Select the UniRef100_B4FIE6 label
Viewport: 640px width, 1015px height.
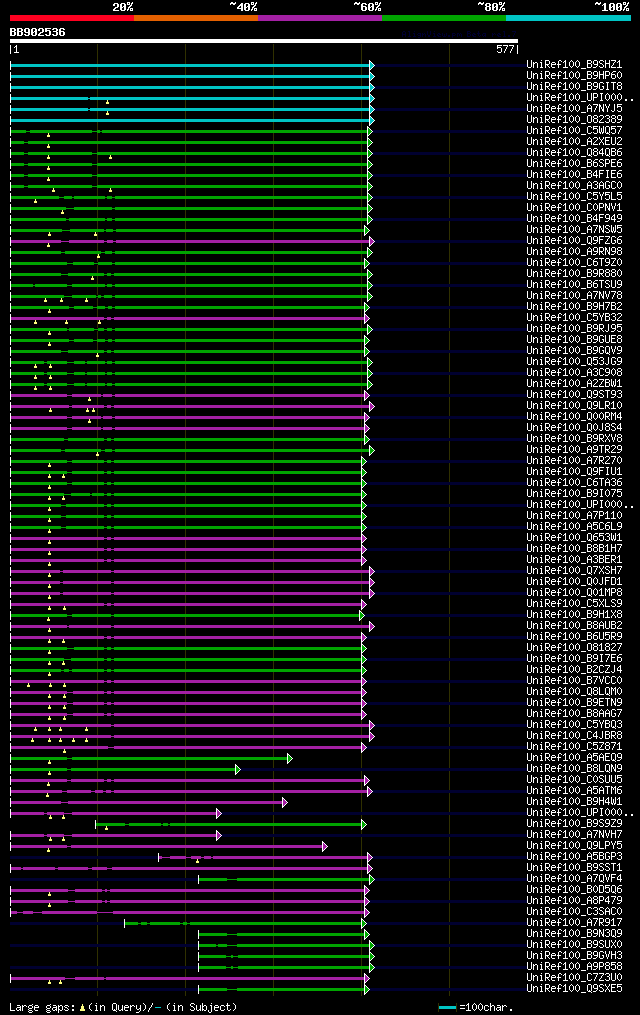point(574,175)
